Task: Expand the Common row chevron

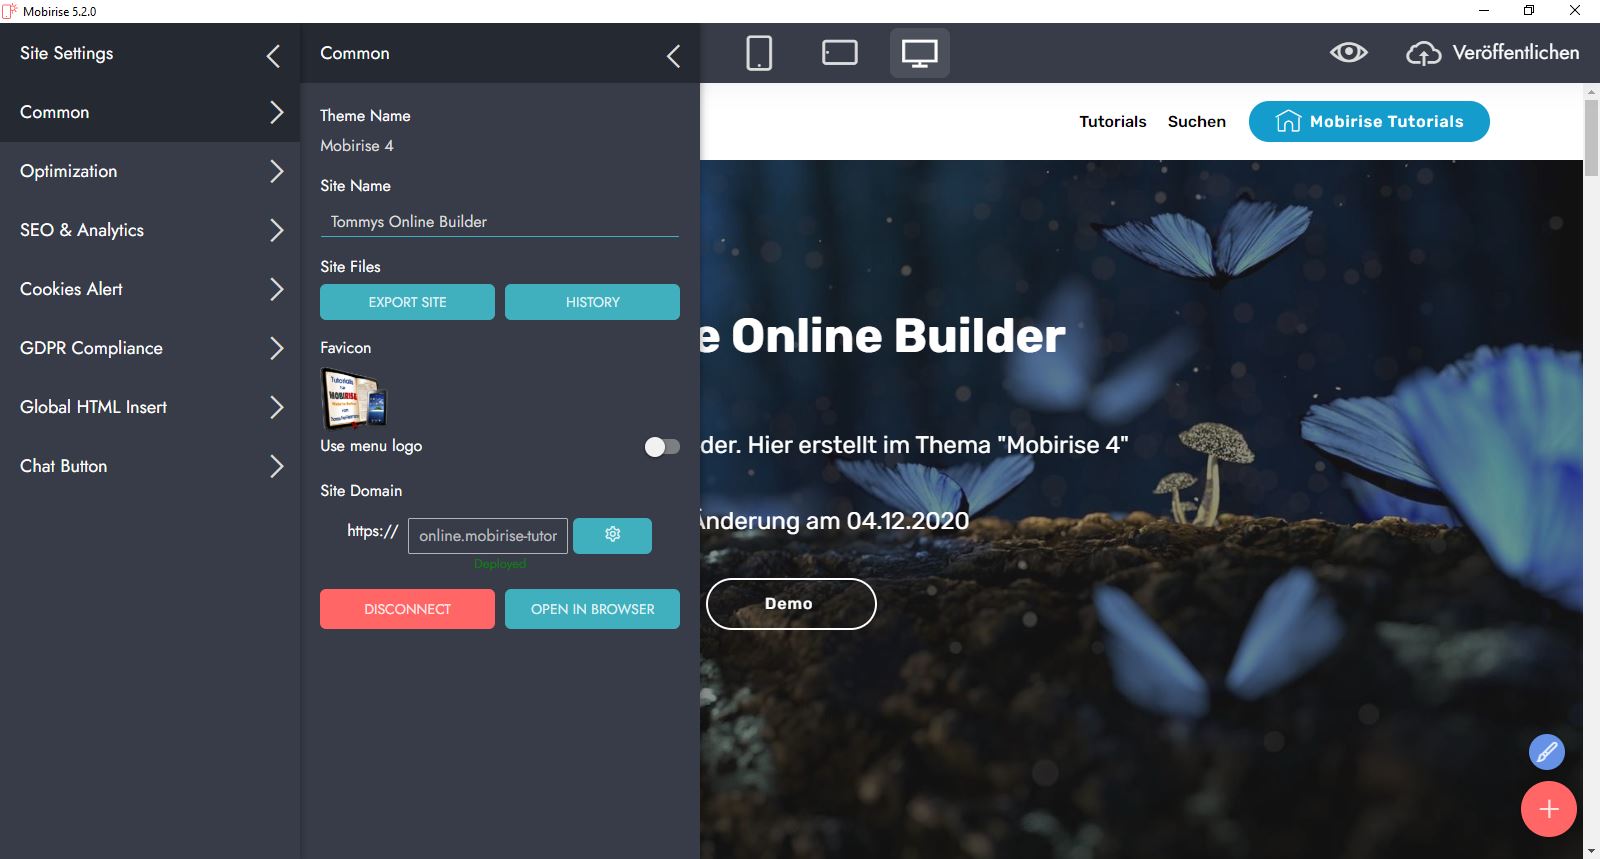Action: (277, 112)
